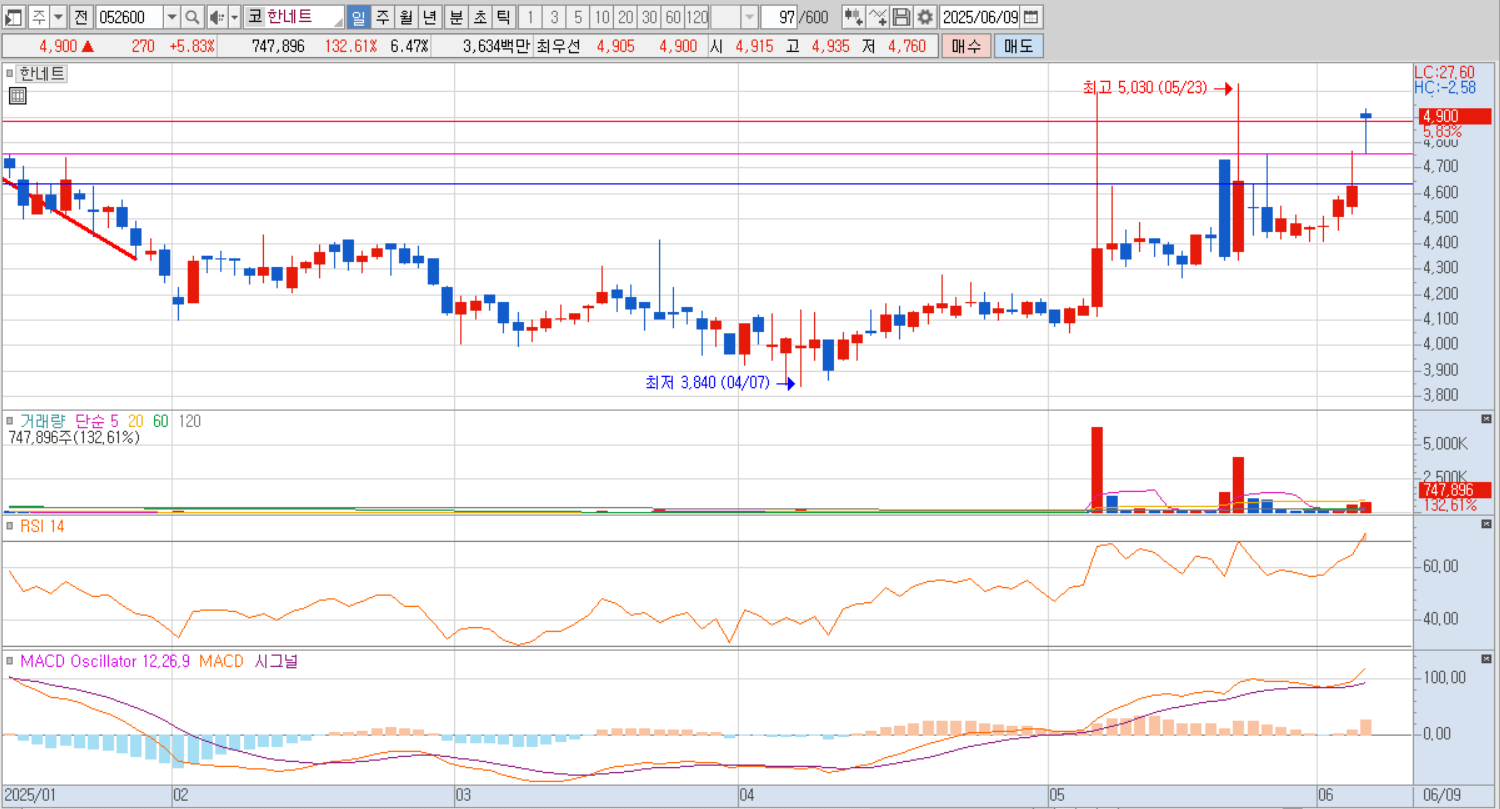The image size is (1500, 809).
Task: Switch to the 초 second chart
Action: (x=479, y=17)
